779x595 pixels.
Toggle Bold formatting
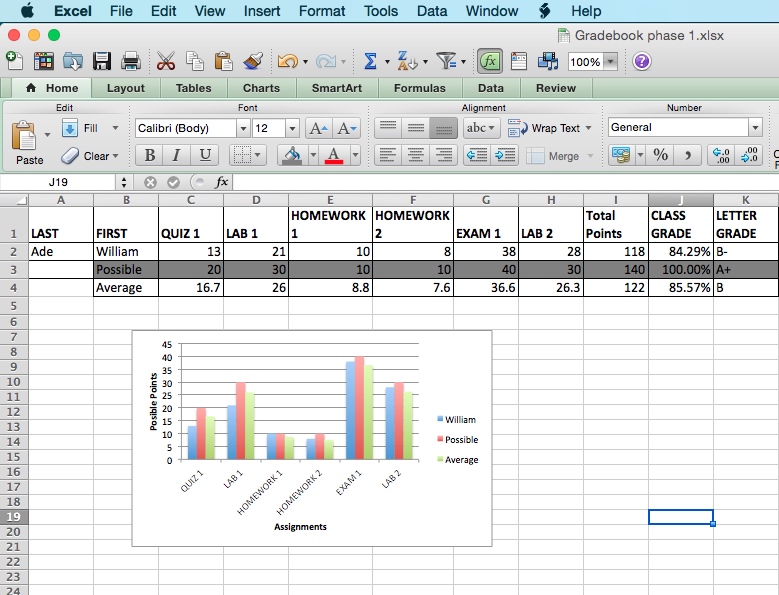150,155
